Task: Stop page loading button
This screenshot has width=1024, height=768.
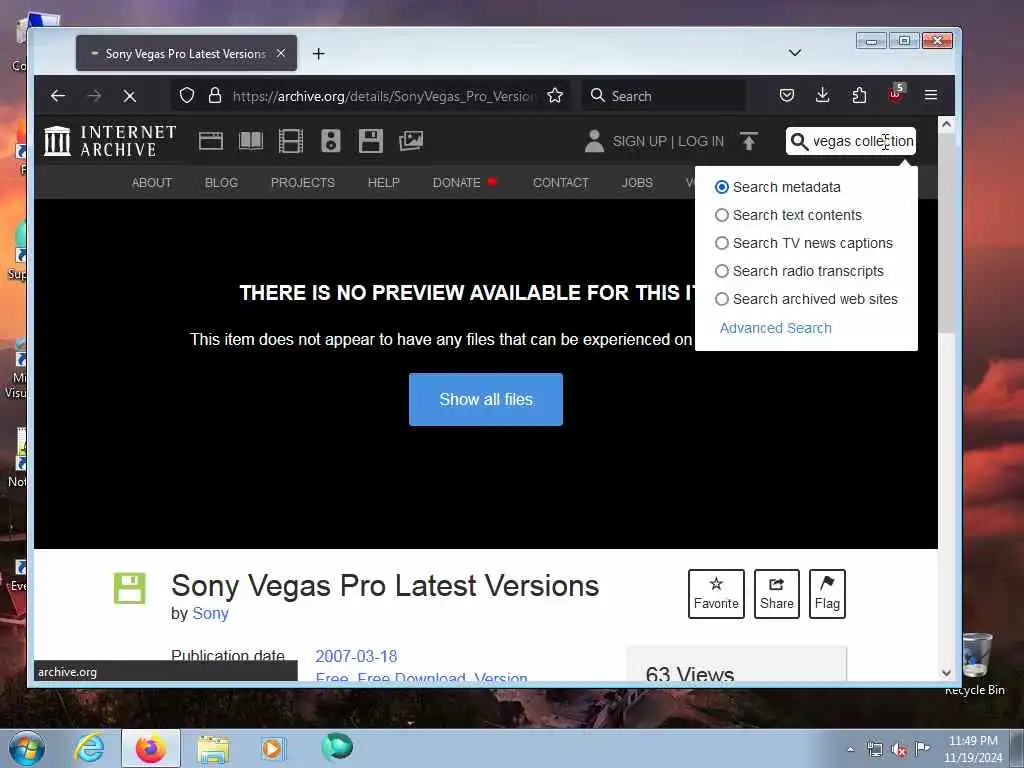Action: click(x=129, y=96)
